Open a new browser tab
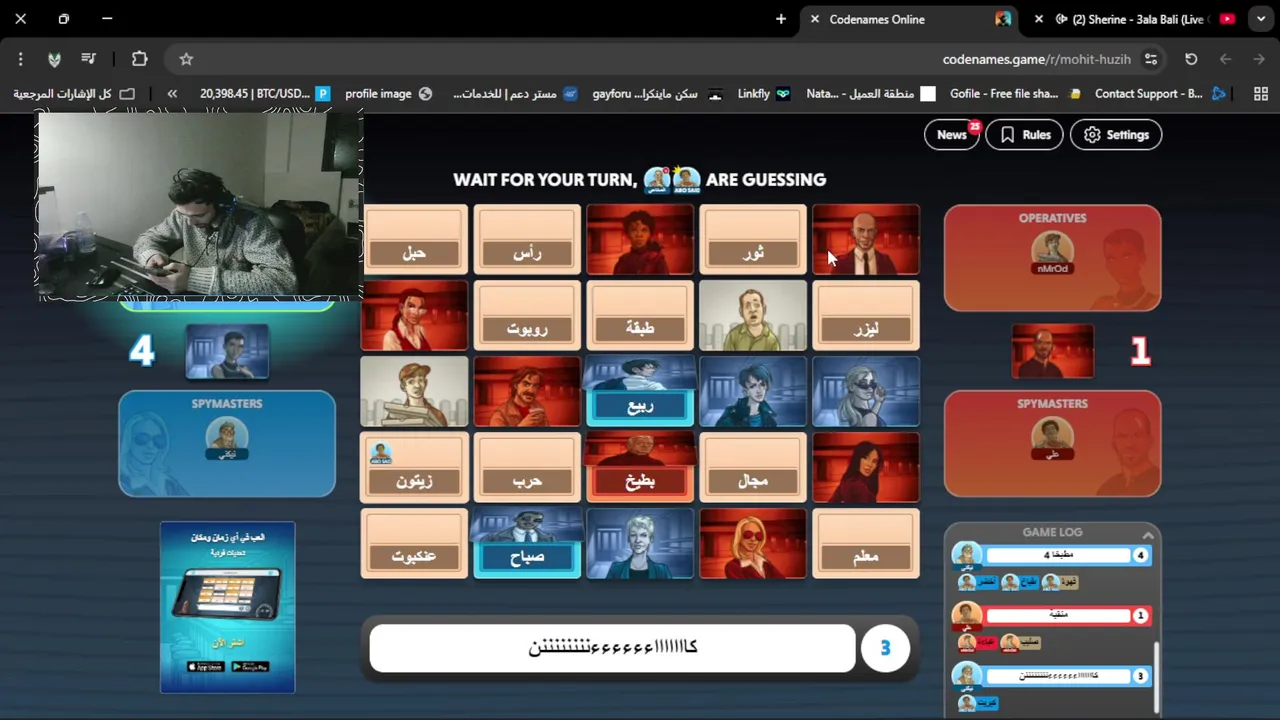1280x720 pixels. click(x=781, y=19)
